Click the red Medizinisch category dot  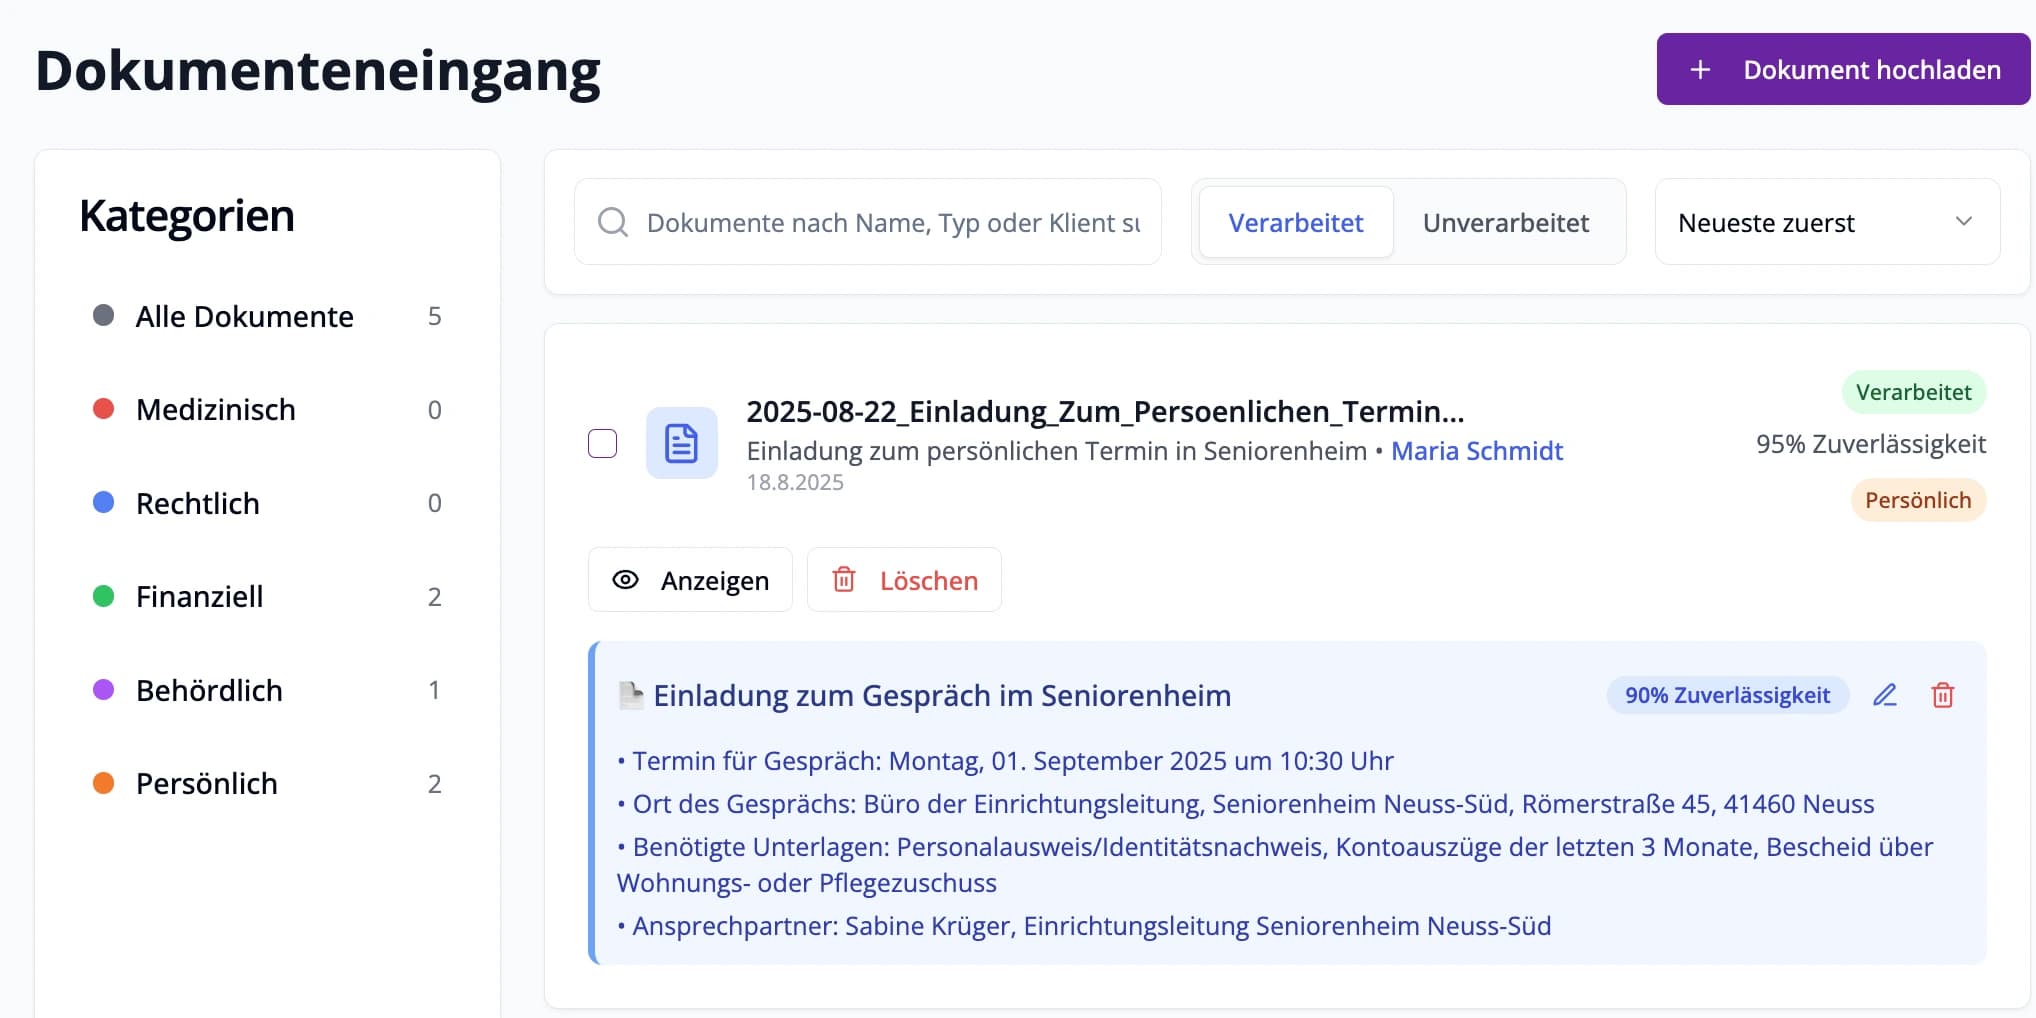(103, 409)
